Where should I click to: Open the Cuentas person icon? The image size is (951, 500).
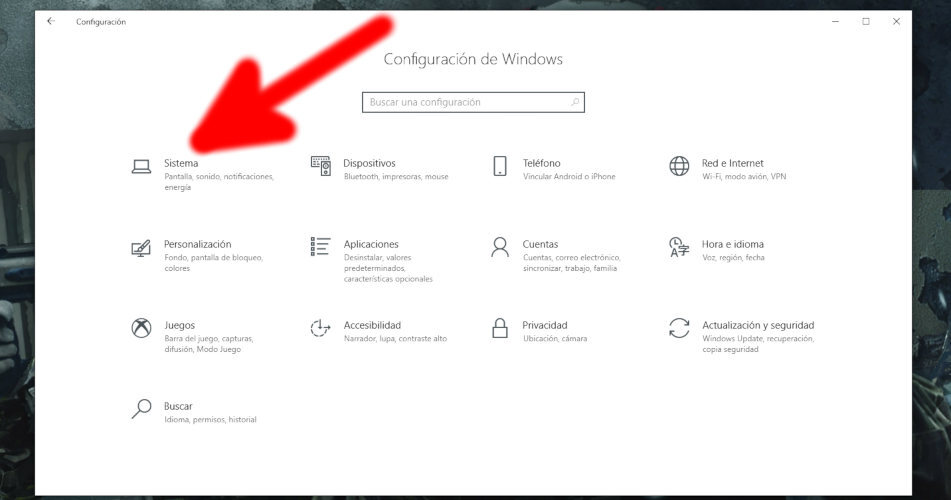(500, 247)
